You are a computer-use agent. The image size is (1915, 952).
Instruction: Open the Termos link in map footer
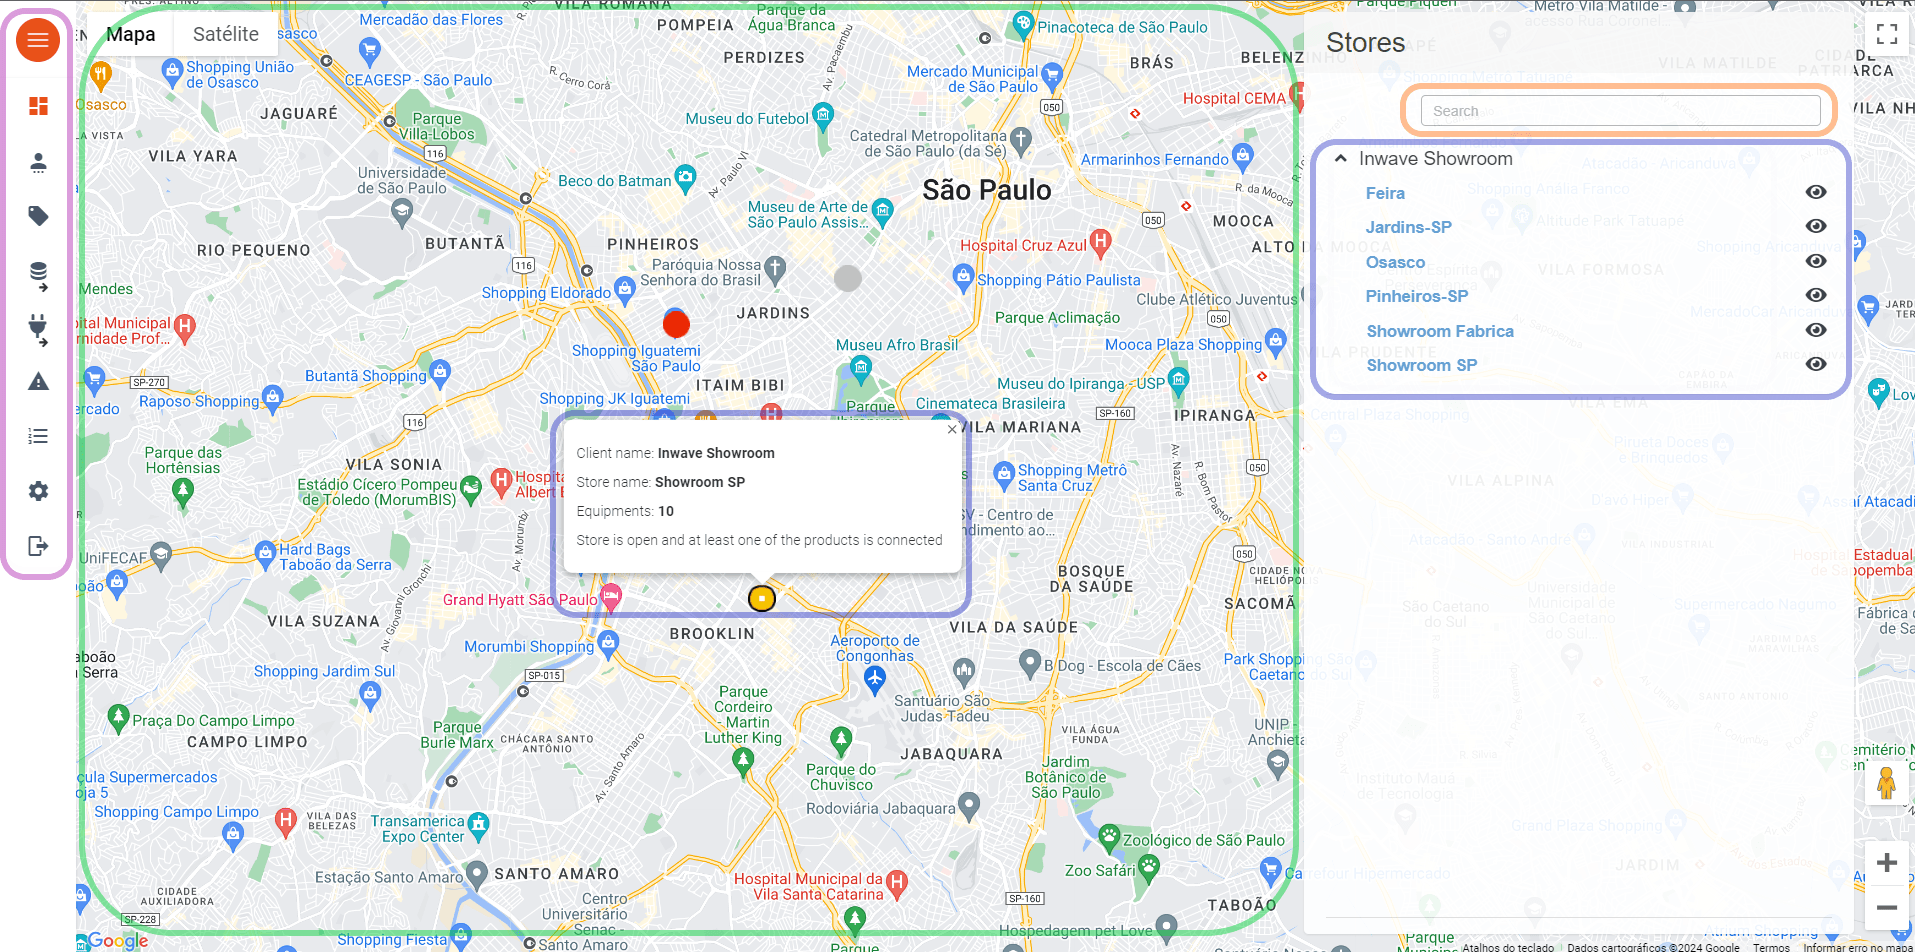[1771, 946]
